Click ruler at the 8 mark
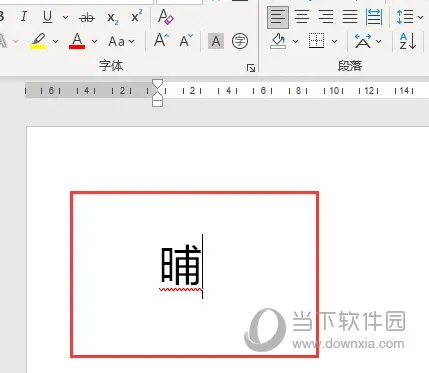Viewport: 429px width, 373px height. coord(298,91)
